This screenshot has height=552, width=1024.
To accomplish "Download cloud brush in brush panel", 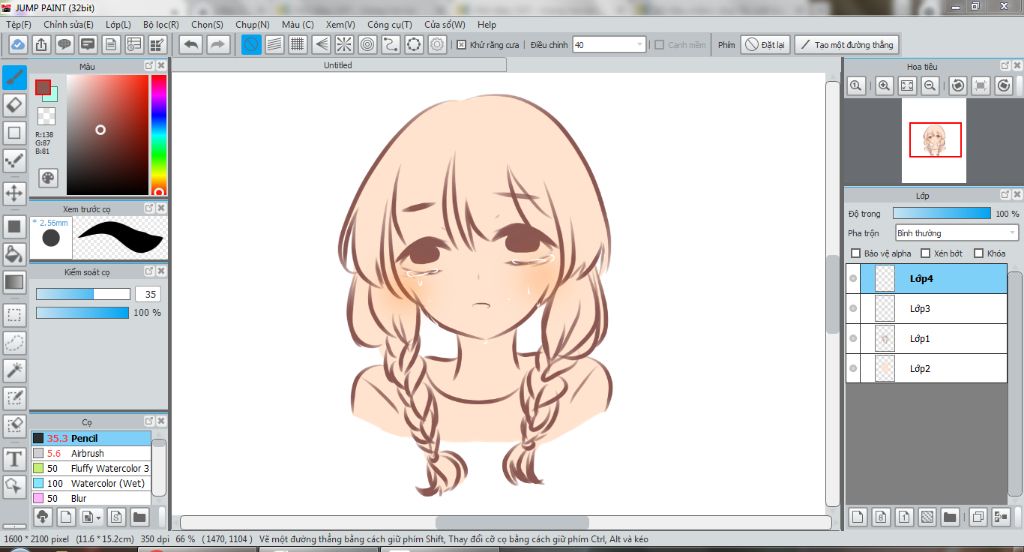I will point(42,517).
